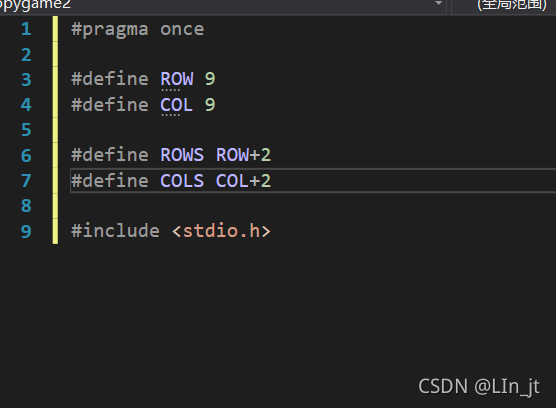
Task: Select the pygame2 project dropdown field
Action: 223,6
